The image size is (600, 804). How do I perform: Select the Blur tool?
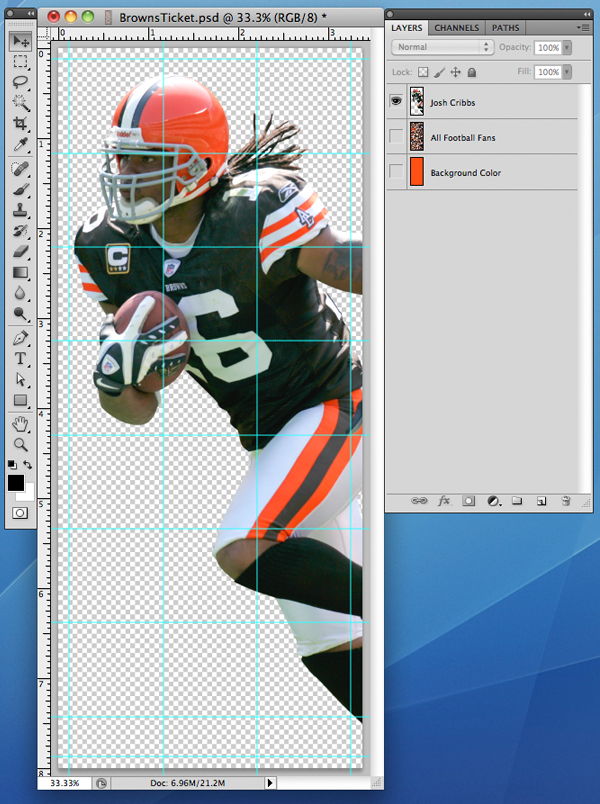(x=21, y=293)
